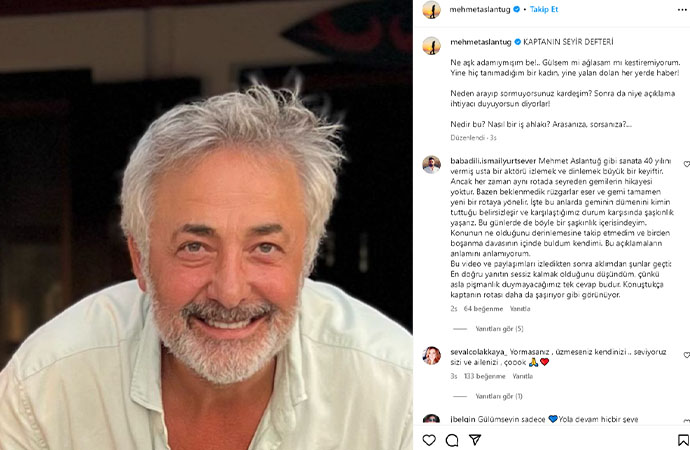The width and height of the screenshot is (690, 450).
Task: Like sevalcolakkaya_'s comment with its heart
Action: [x=686, y=355]
